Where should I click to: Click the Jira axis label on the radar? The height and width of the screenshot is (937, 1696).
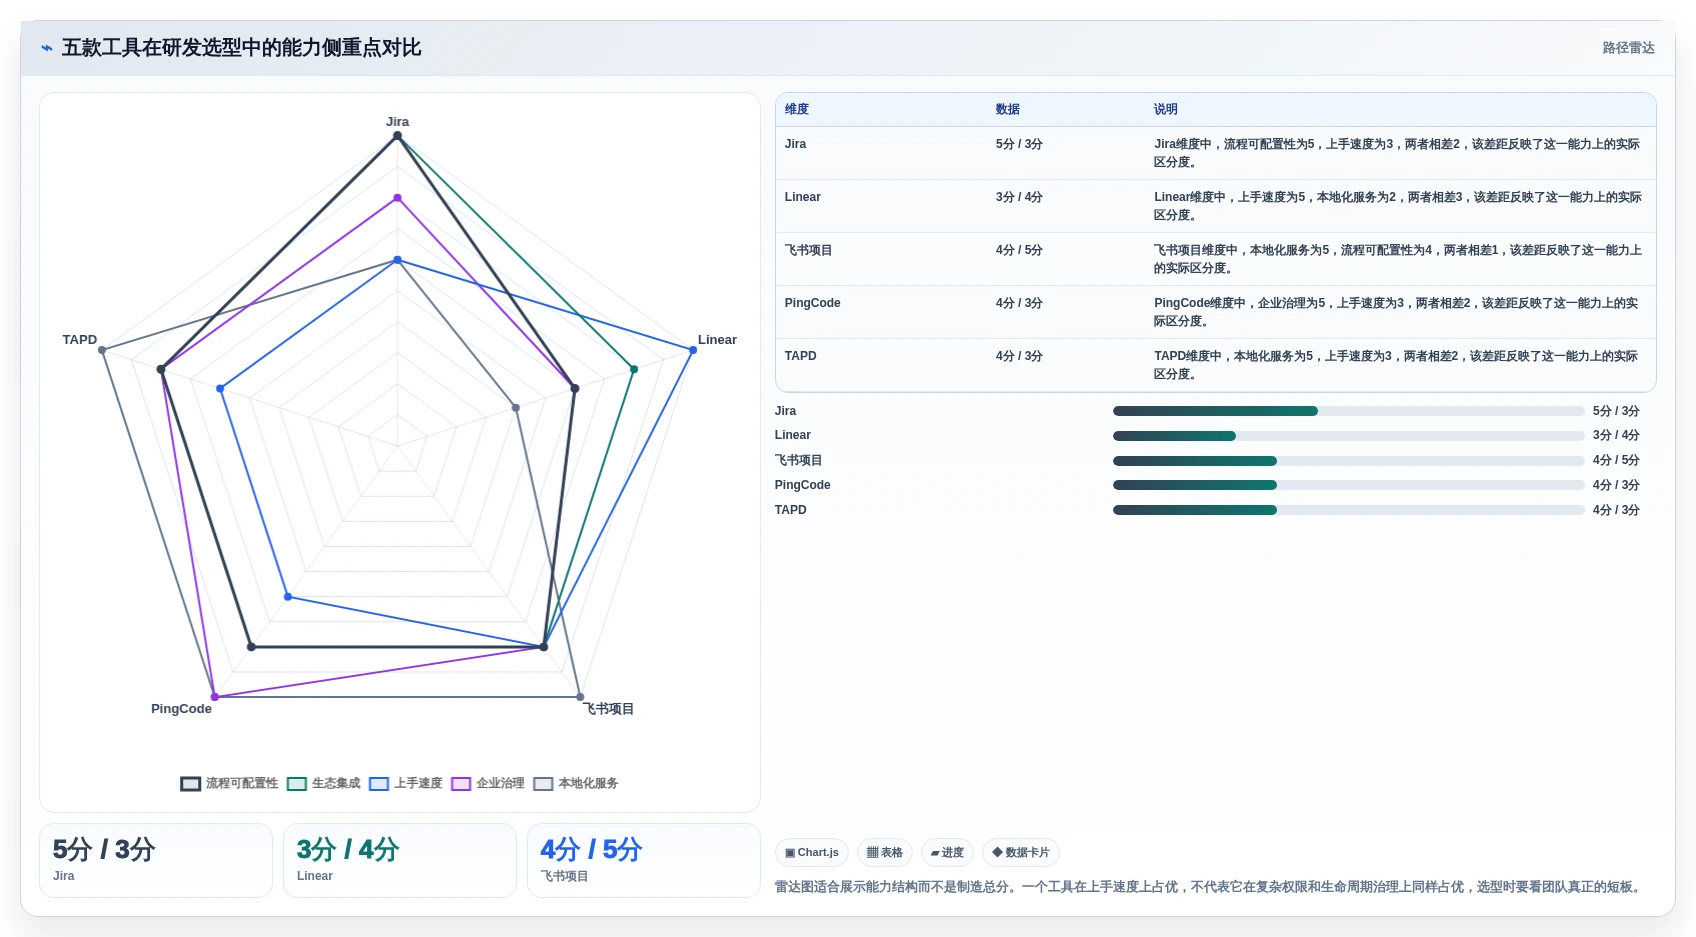397,122
